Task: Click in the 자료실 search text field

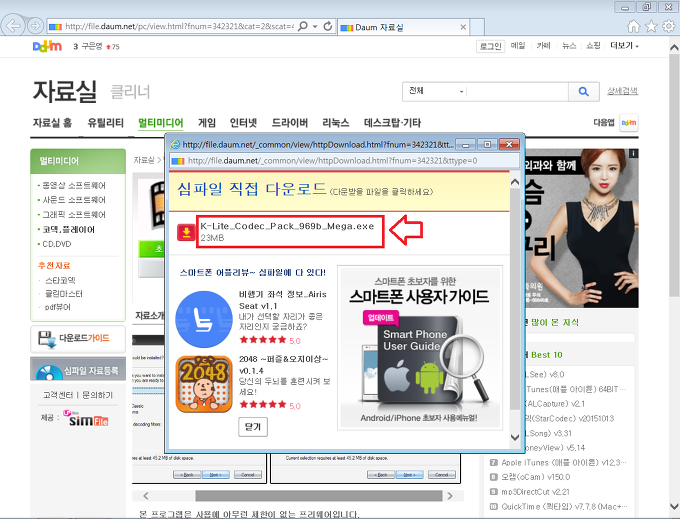Action: point(518,91)
